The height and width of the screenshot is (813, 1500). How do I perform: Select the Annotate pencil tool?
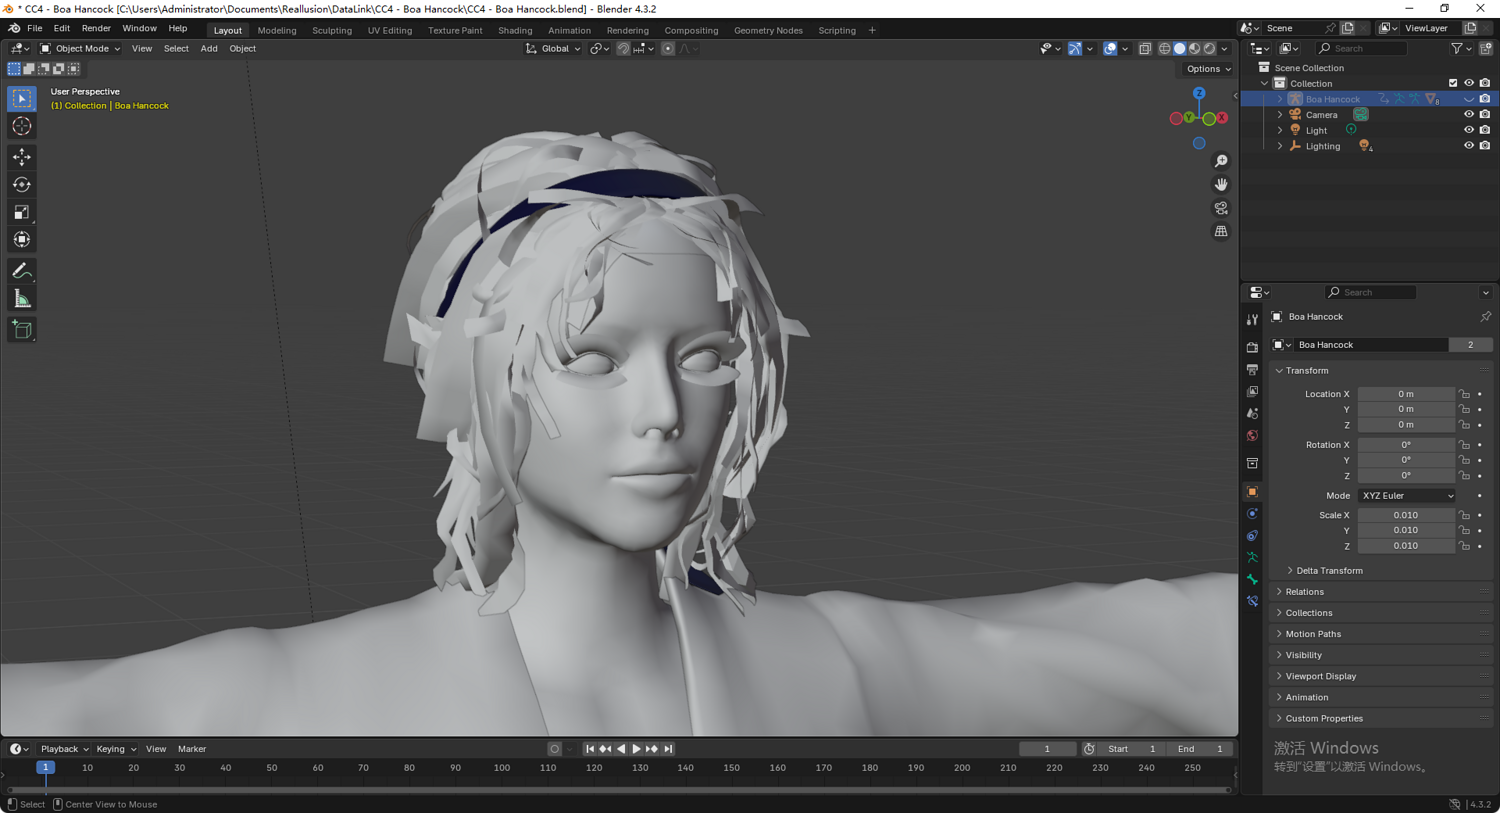pos(22,271)
